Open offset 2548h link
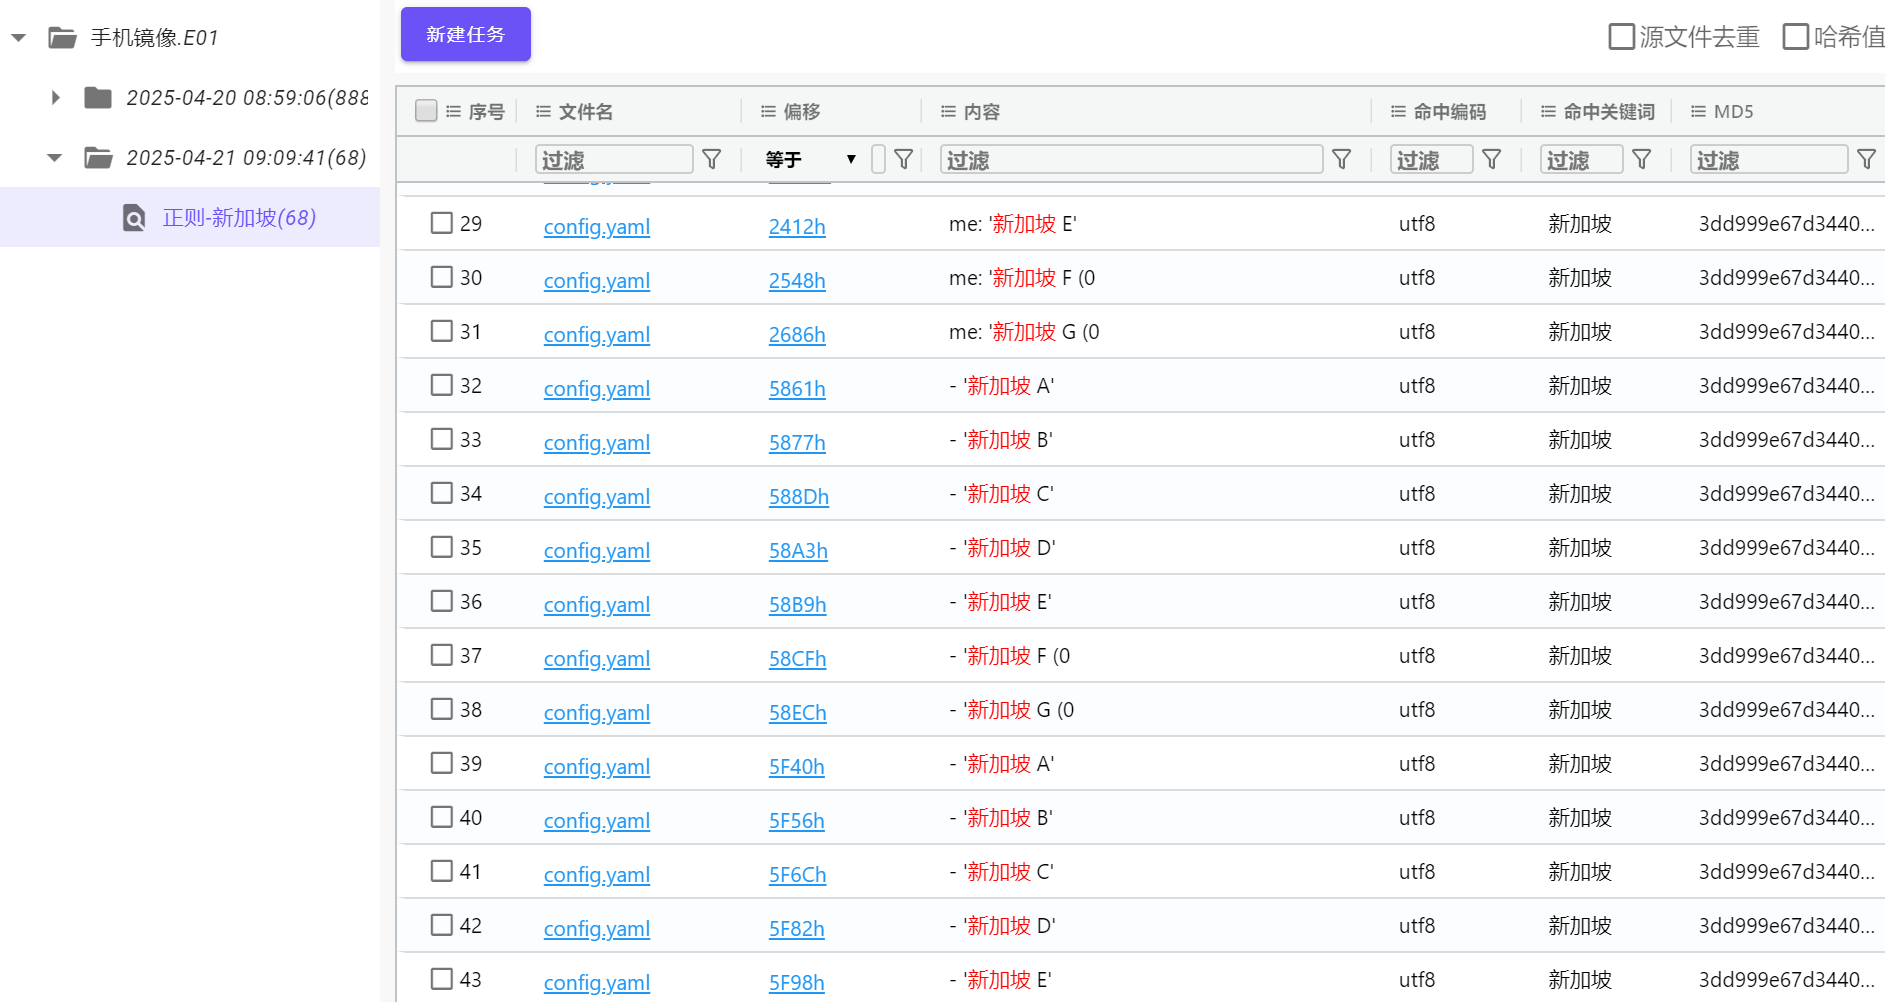Screen dimensions: 1885x1002 point(797,281)
